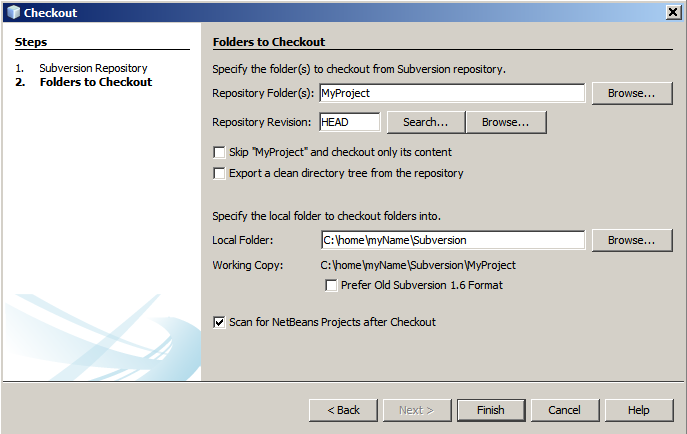Cancel the checkout wizard
687x434 pixels.
(564, 410)
